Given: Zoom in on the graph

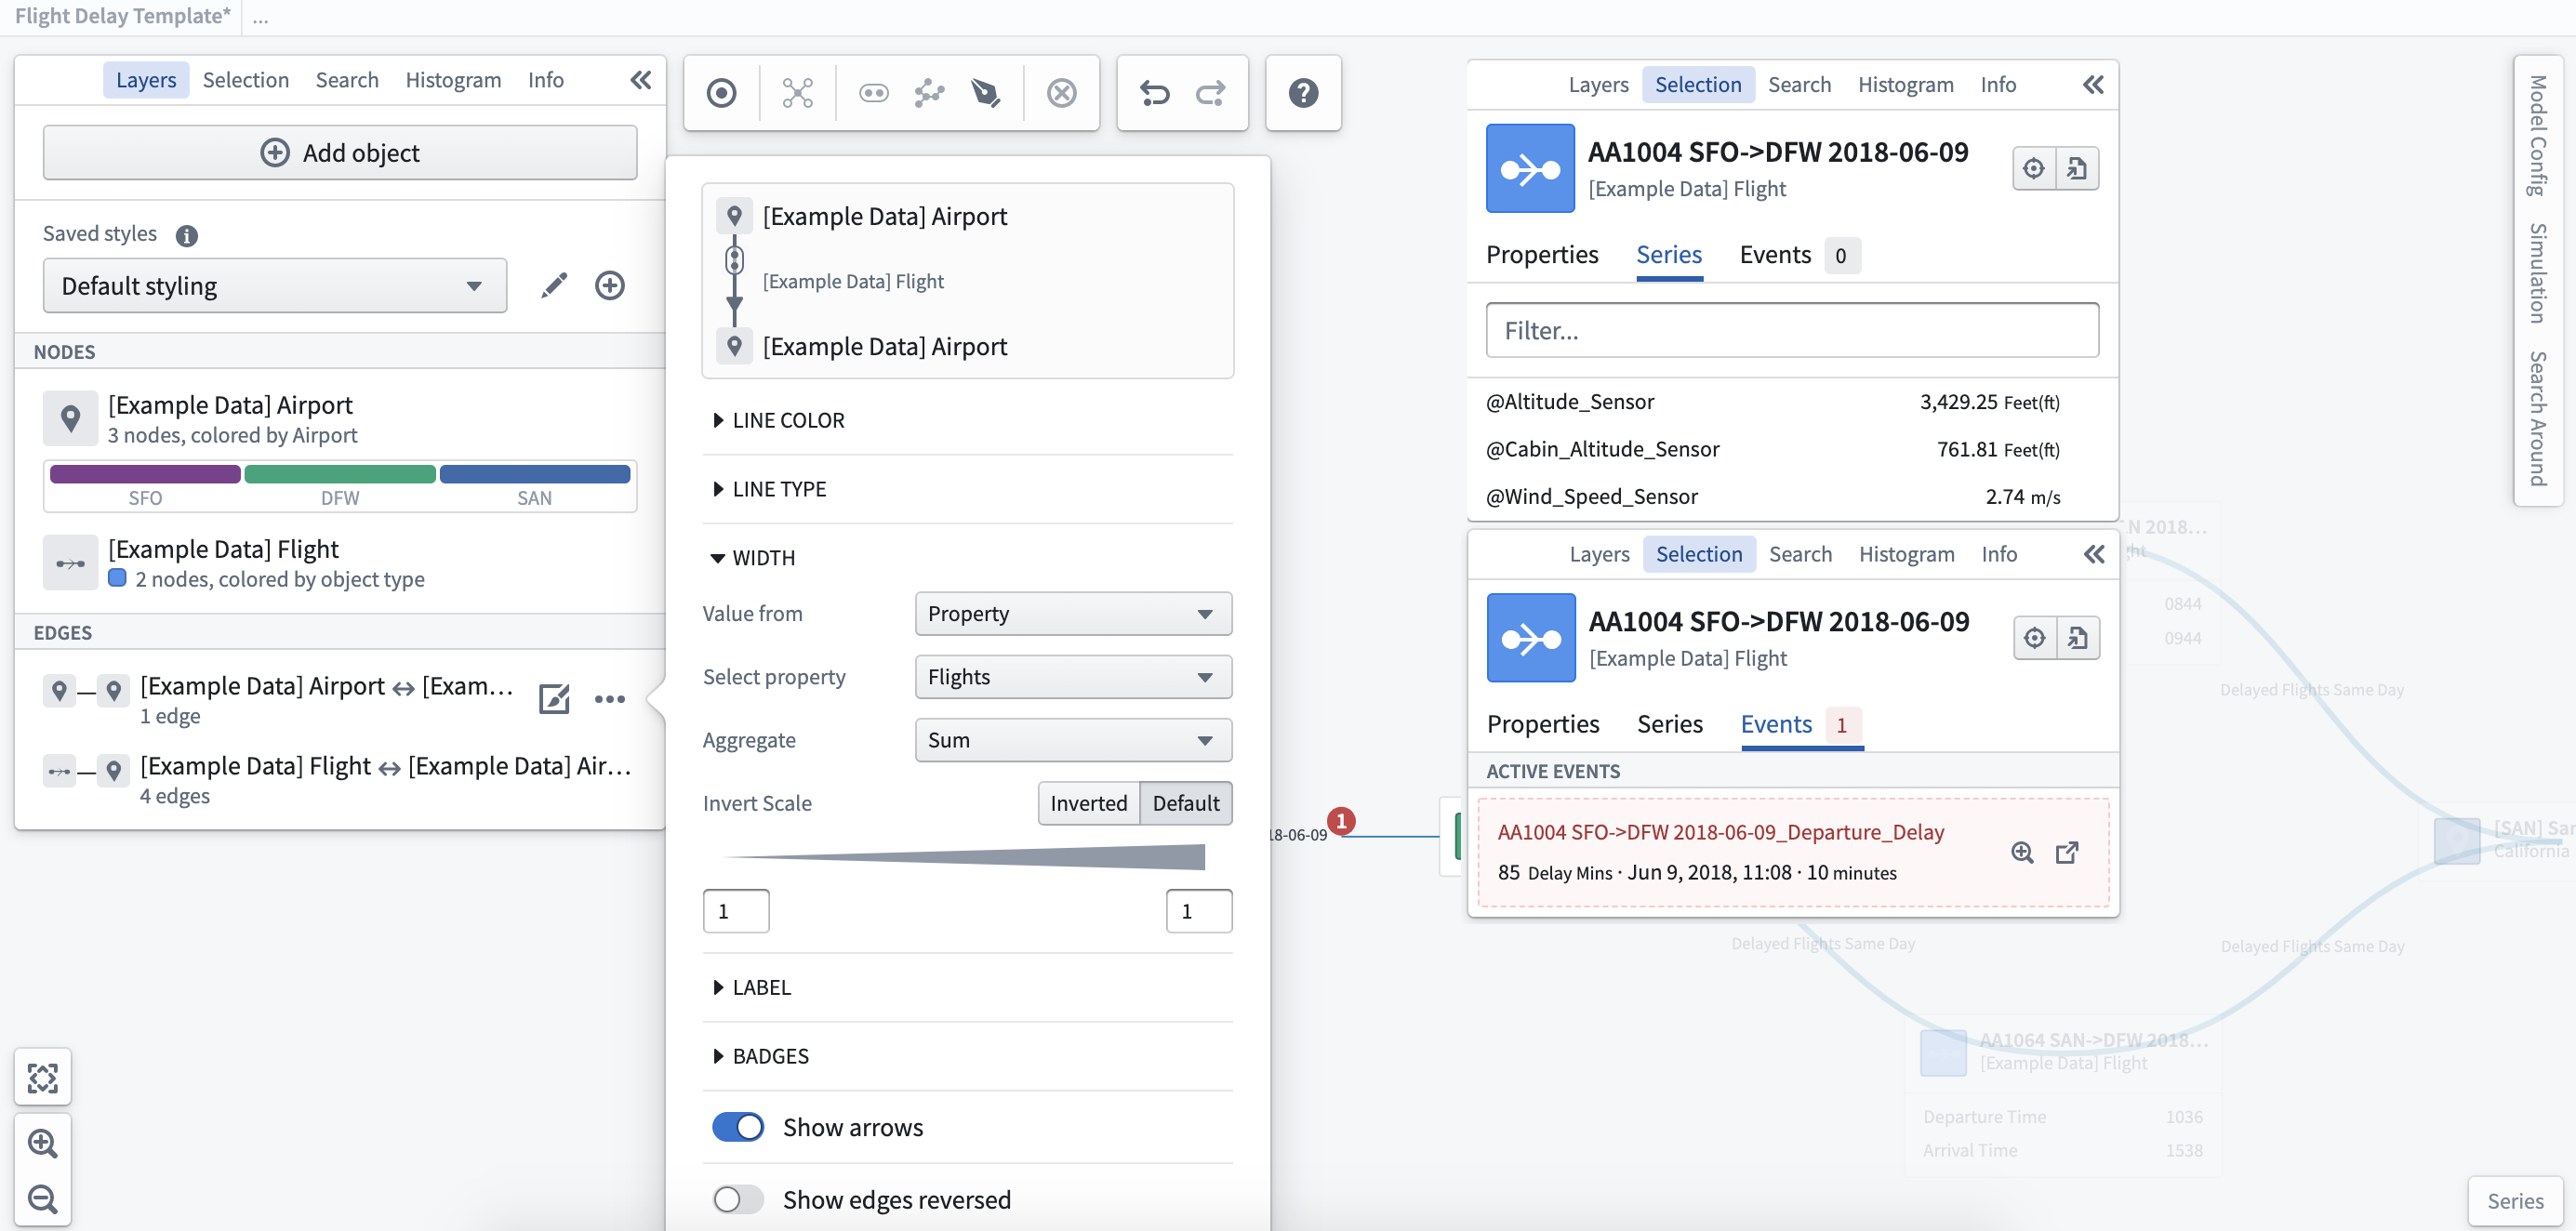Looking at the screenshot, I should tap(43, 1143).
